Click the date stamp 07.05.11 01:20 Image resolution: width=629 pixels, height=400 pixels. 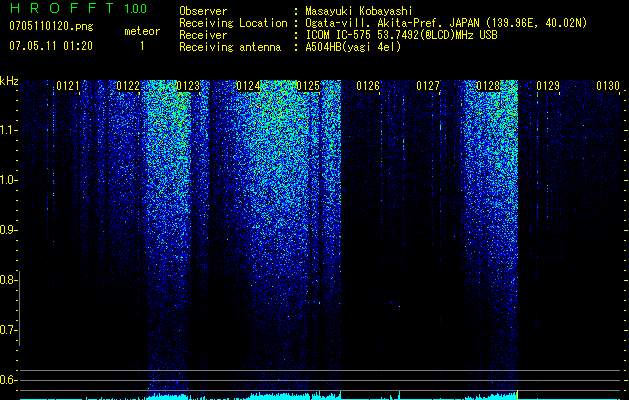[51, 46]
